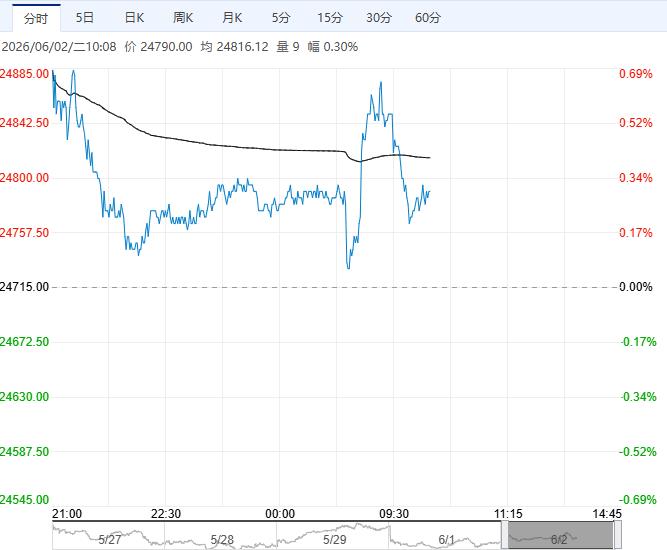Switch to the 5分 interval tab
This screenshot has height=550, width=667.
[x=281, y=18]
